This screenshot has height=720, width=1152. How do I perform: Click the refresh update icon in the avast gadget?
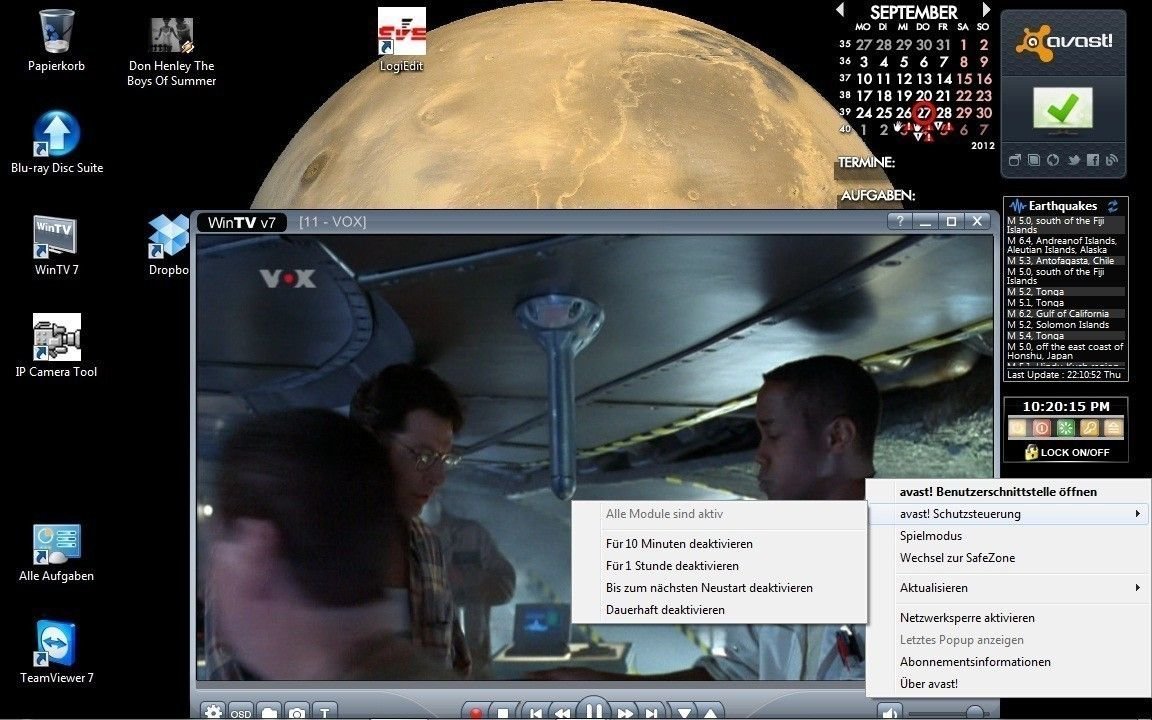coord(1053,160)
